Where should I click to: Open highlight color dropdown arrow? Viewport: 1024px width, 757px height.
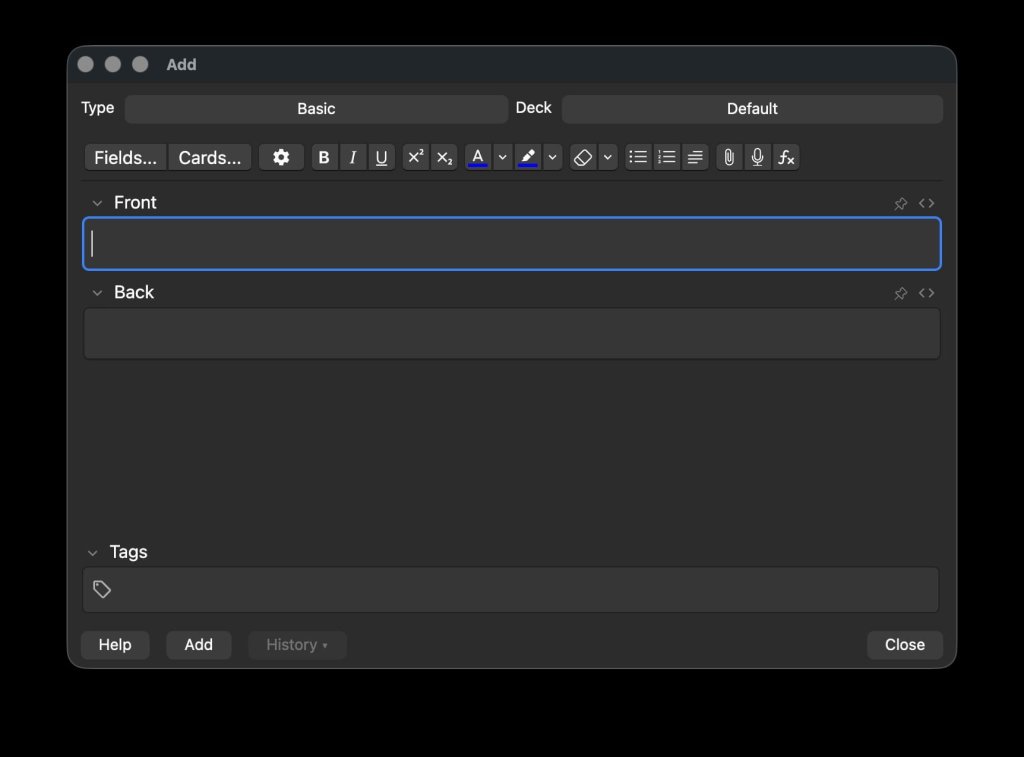click(x=552, y=157)
